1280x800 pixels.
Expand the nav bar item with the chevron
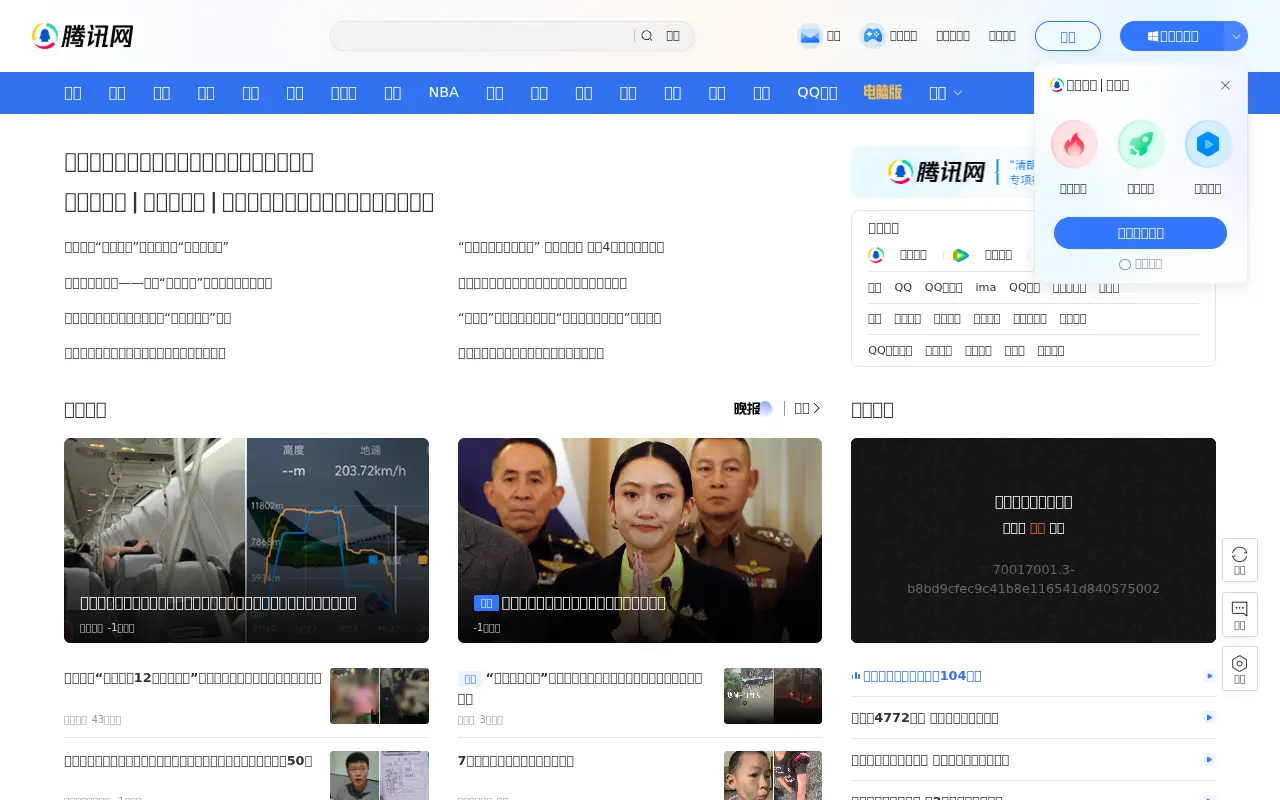pyautogui.click(x=945, y=93)
